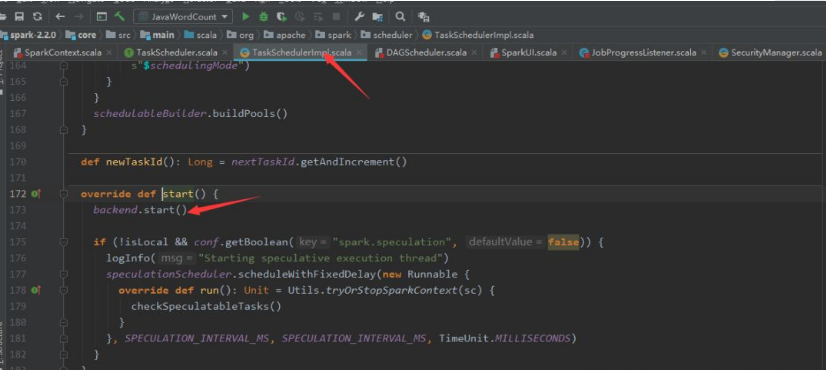Toggle the fold marker at line 180
This screenshot has height=370, width=826.
pos(64,322)
